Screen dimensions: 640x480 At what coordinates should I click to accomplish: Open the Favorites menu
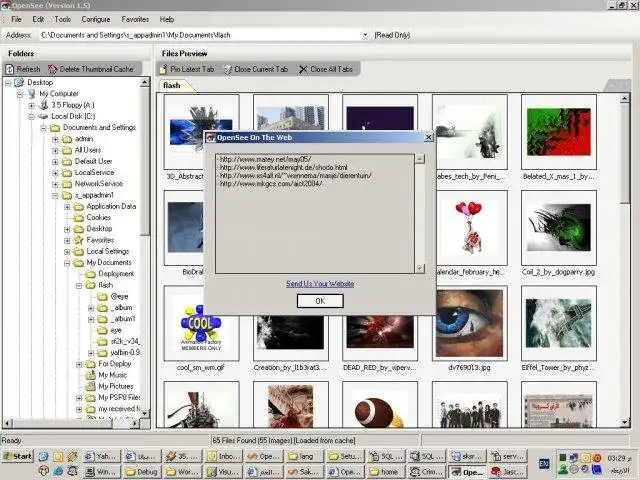pos(135,19)
